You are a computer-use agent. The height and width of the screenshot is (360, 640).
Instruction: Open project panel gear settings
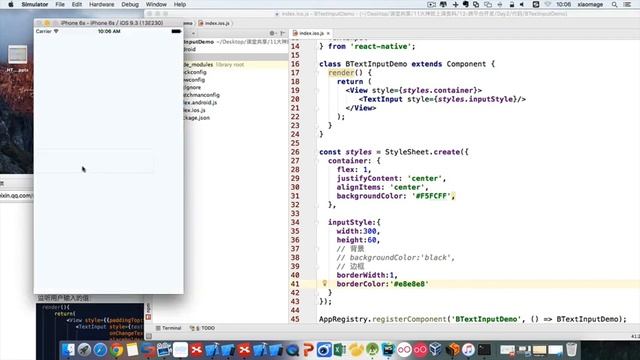[x=272, y=33]
